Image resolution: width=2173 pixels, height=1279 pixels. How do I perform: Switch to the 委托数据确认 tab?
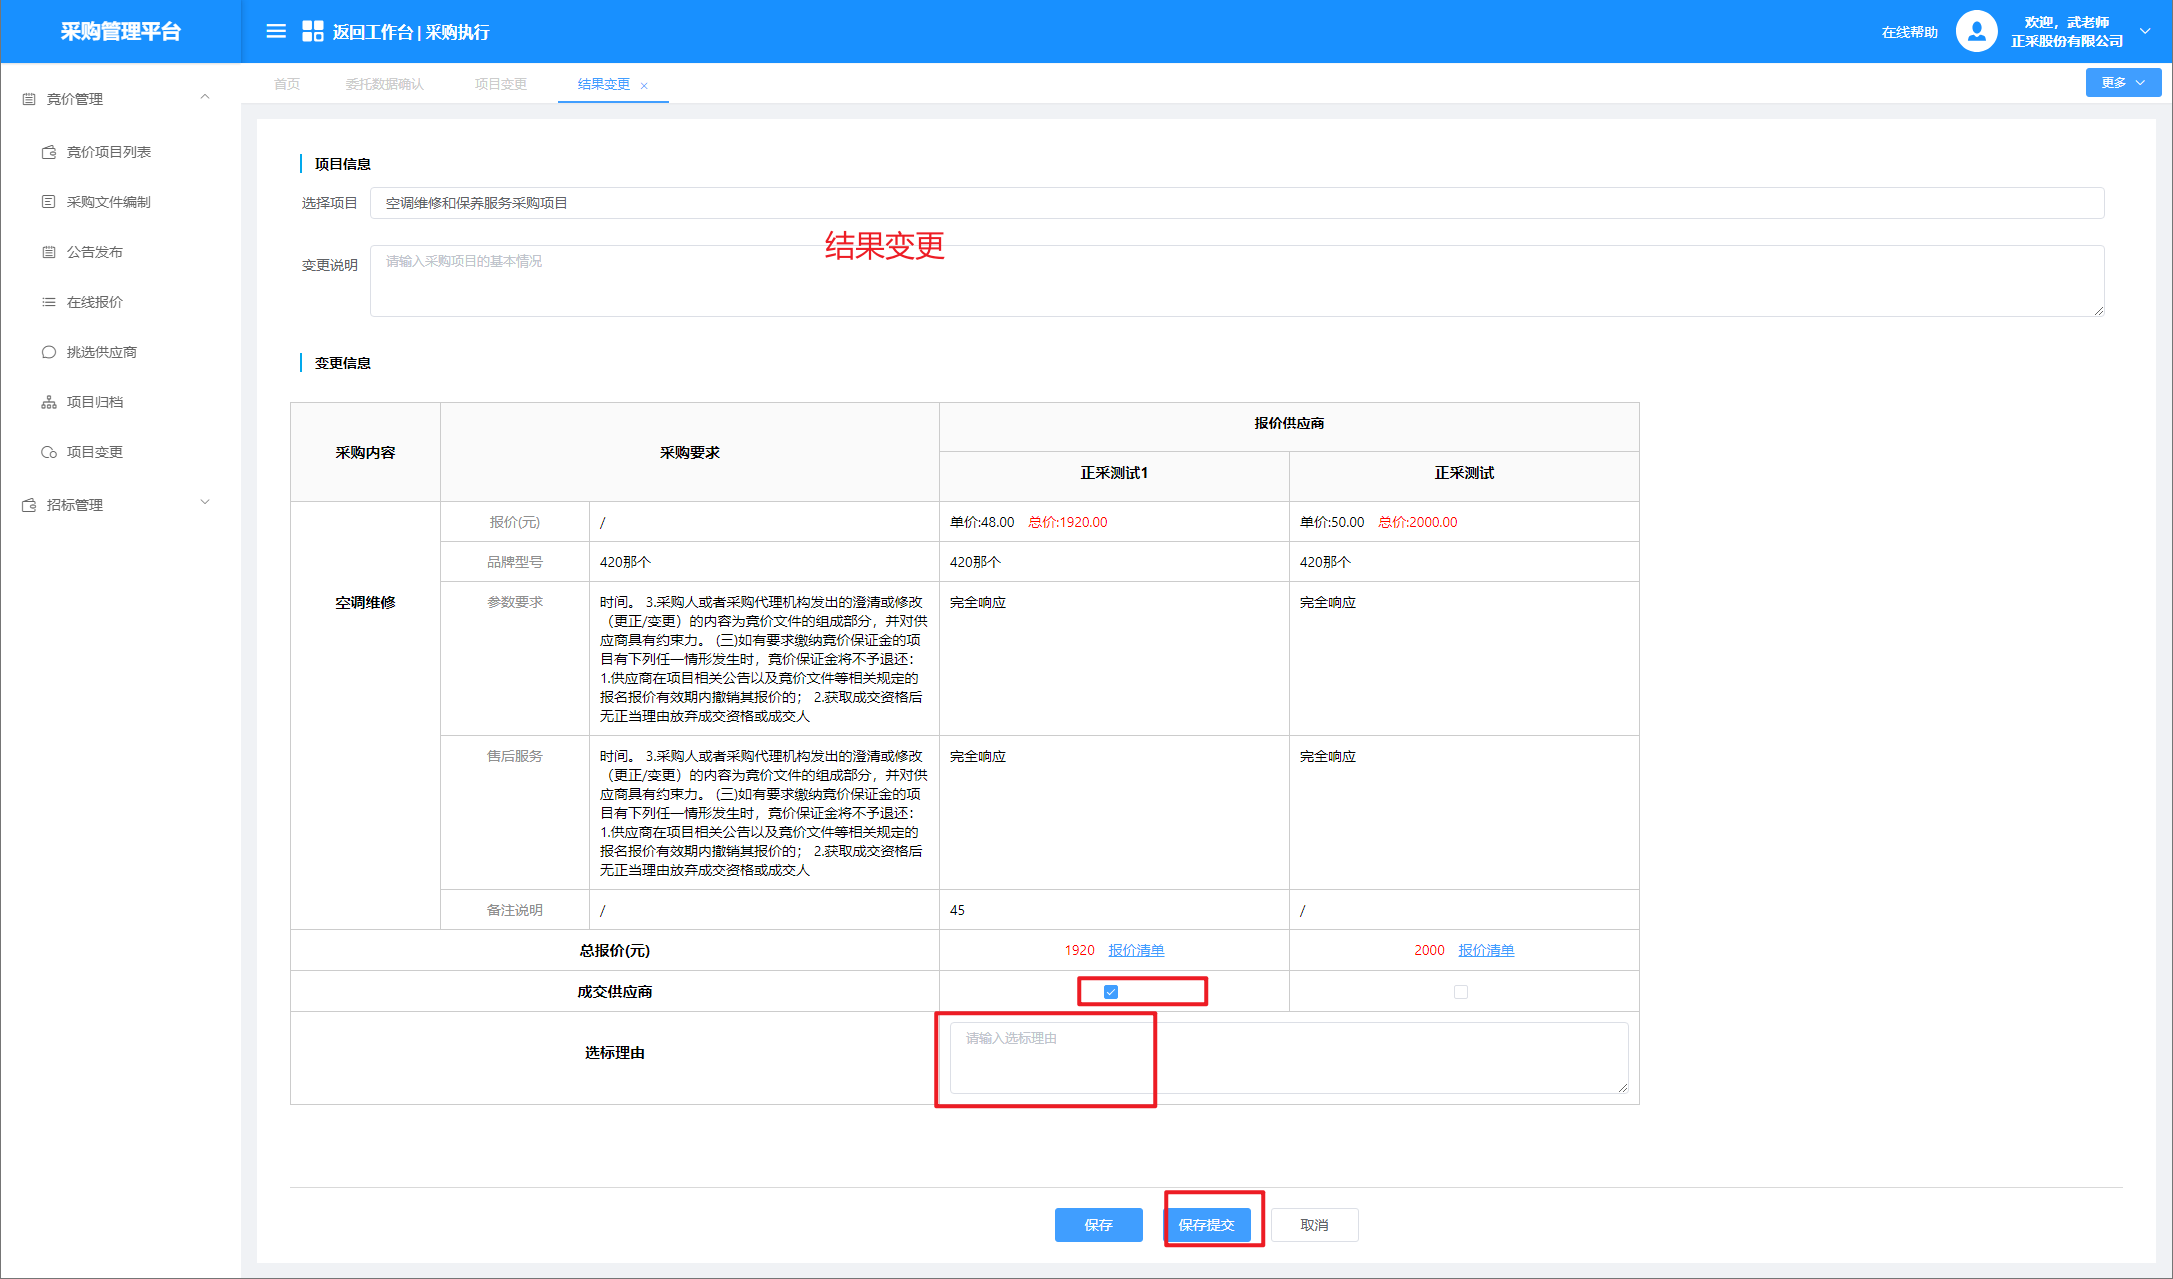(384, 84)
